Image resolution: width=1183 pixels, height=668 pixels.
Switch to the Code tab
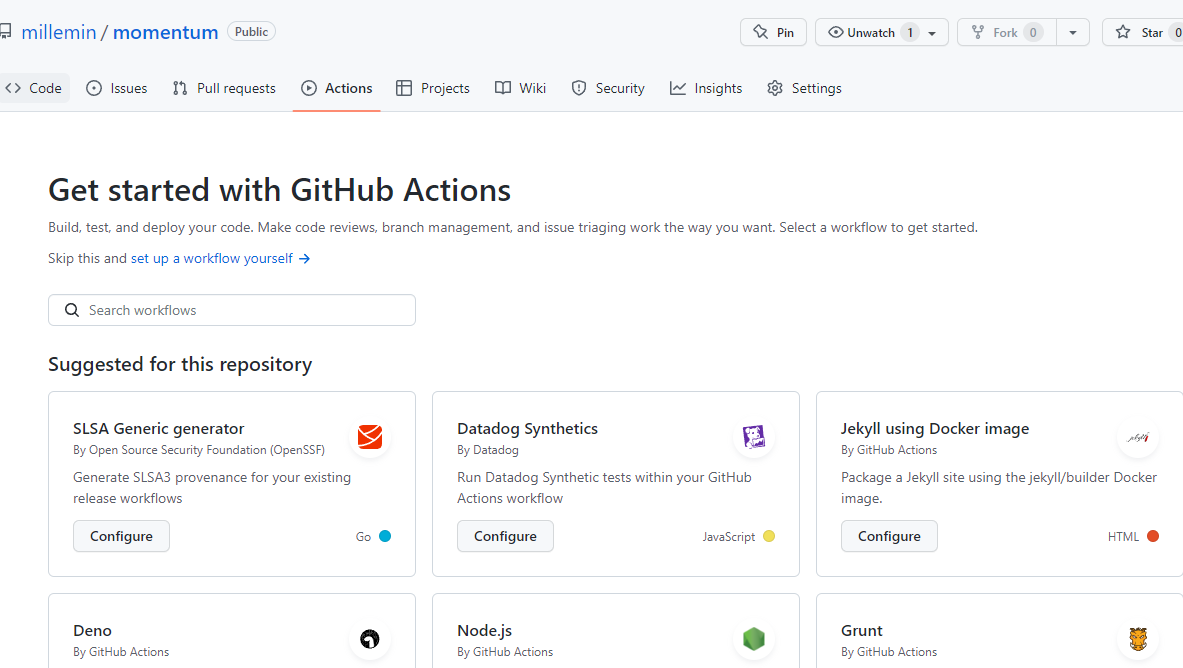[x=35, y=88]
